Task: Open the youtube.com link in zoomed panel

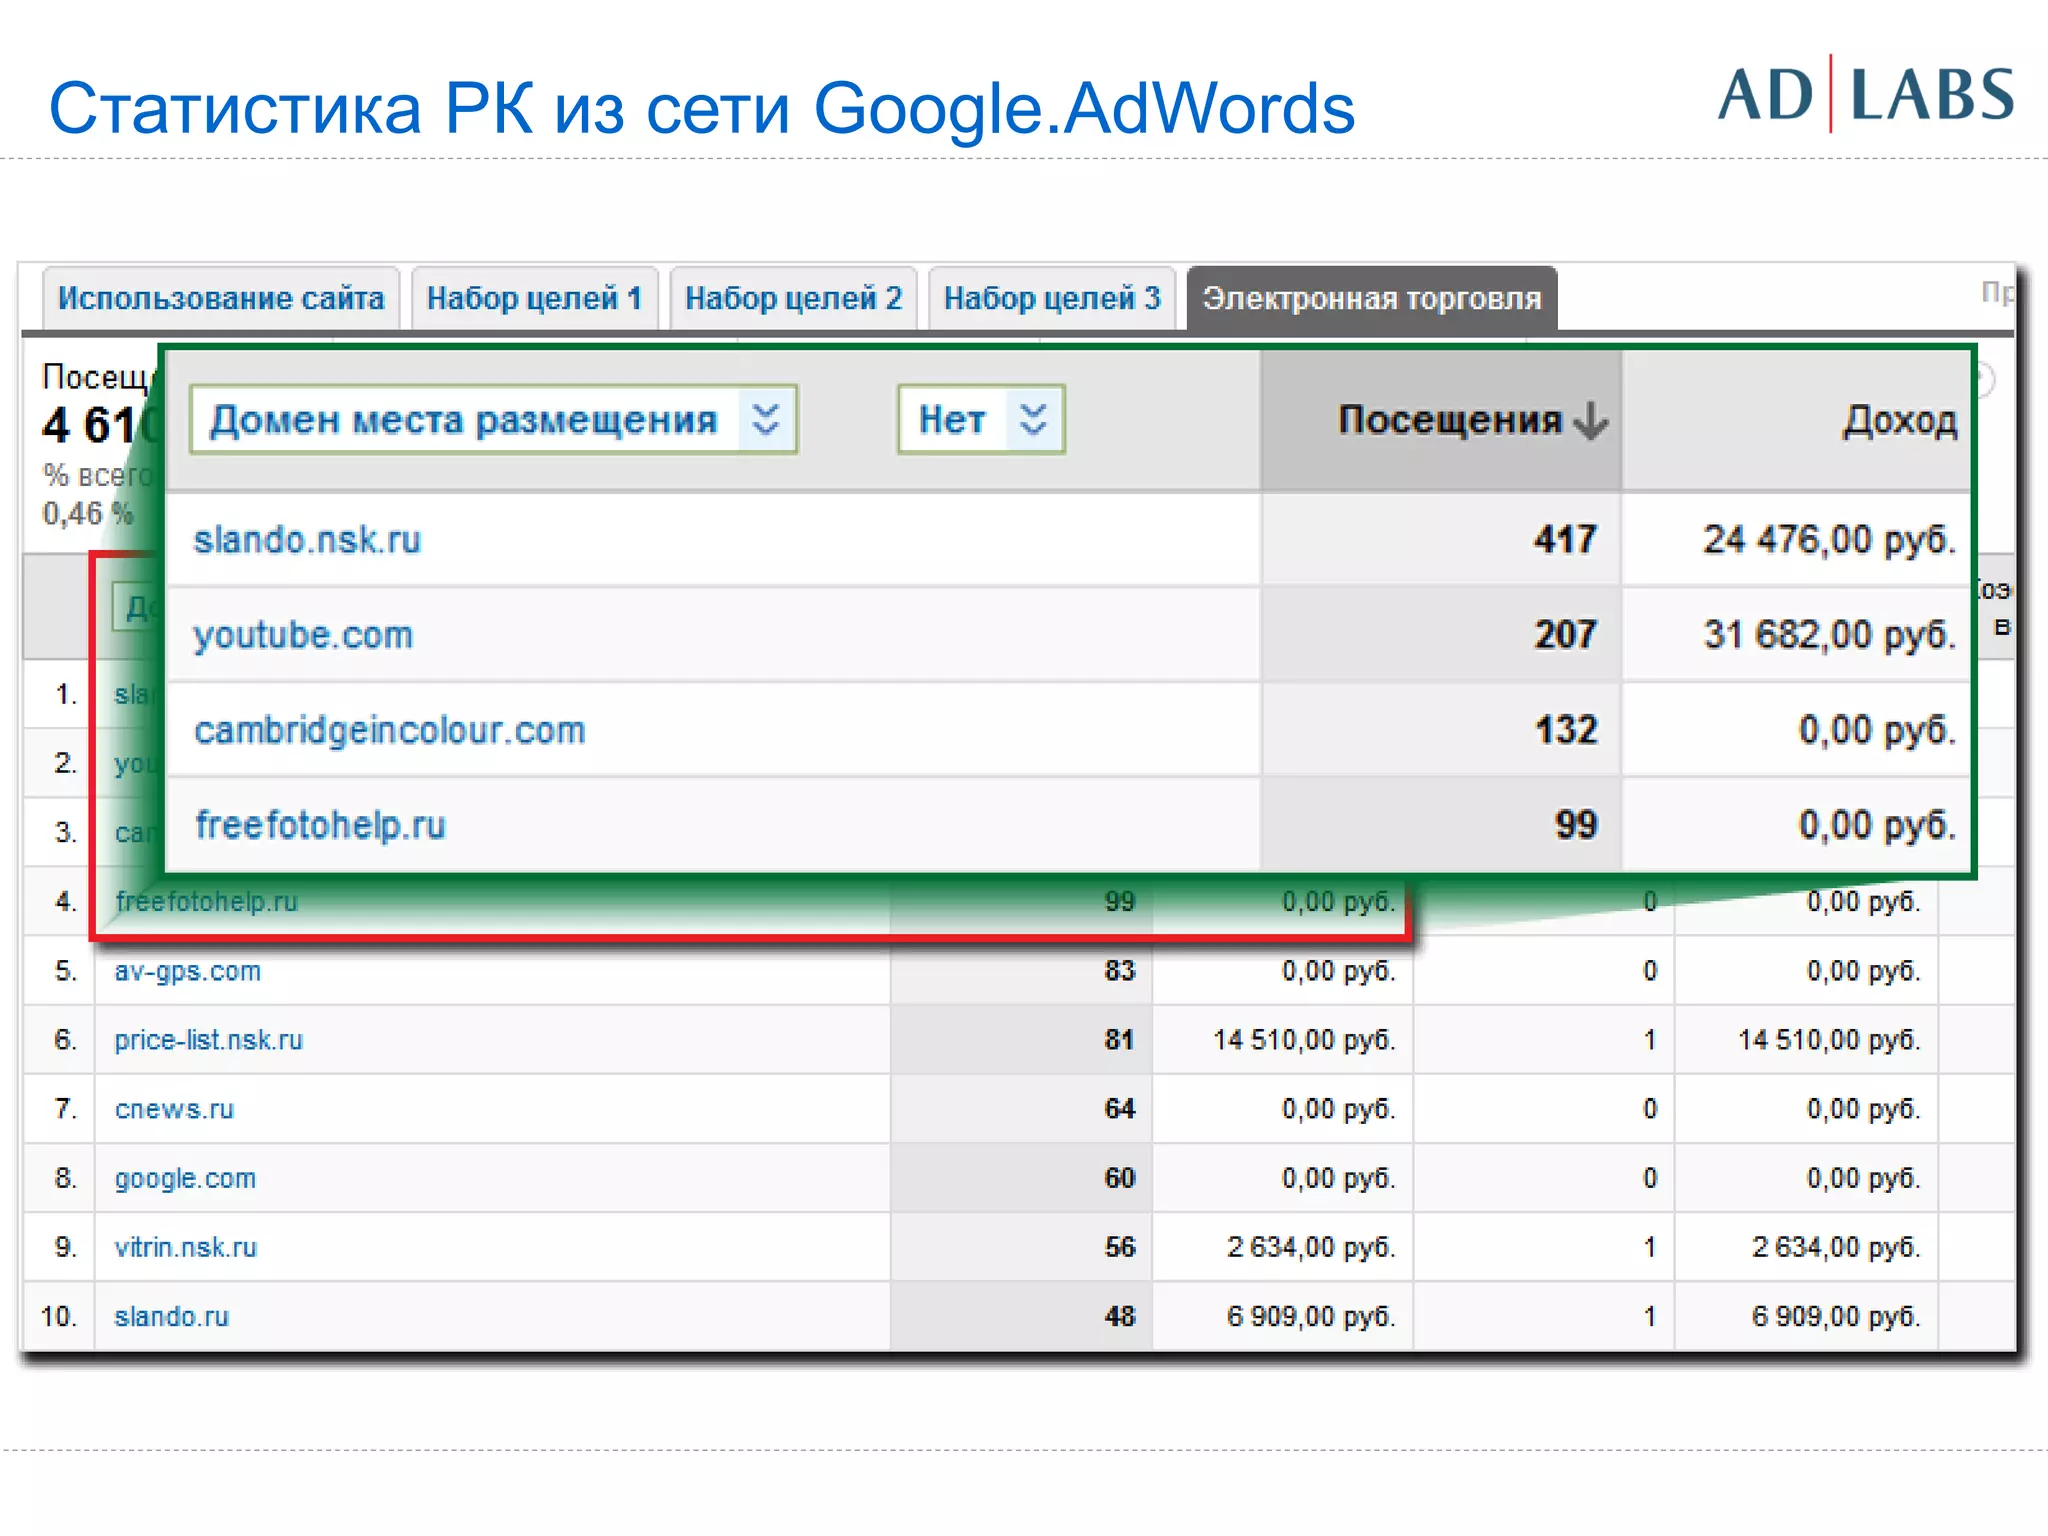Action: coord(303,635)
